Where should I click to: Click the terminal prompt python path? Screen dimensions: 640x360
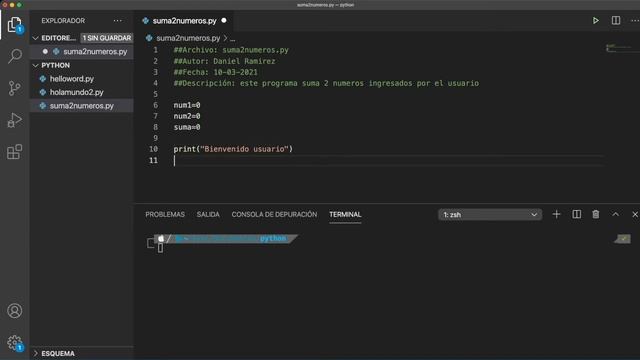pyautogui.click(x=273, y=238)
